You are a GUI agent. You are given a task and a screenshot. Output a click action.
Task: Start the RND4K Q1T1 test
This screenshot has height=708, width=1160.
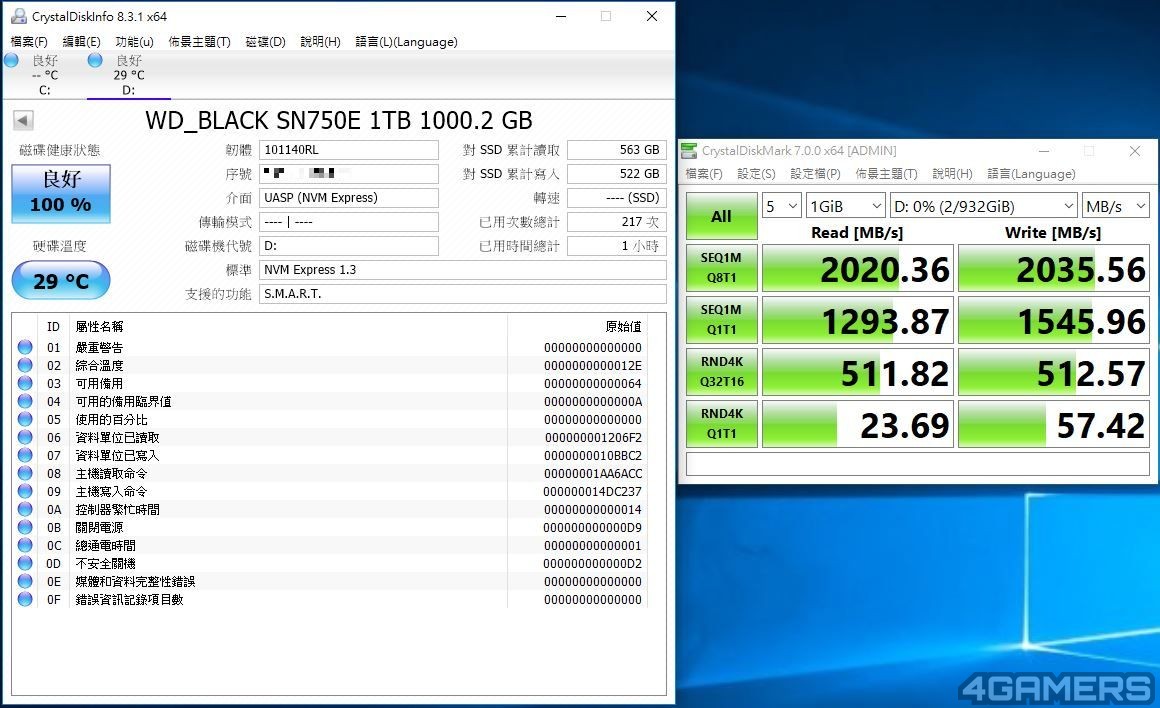[721, 423]
